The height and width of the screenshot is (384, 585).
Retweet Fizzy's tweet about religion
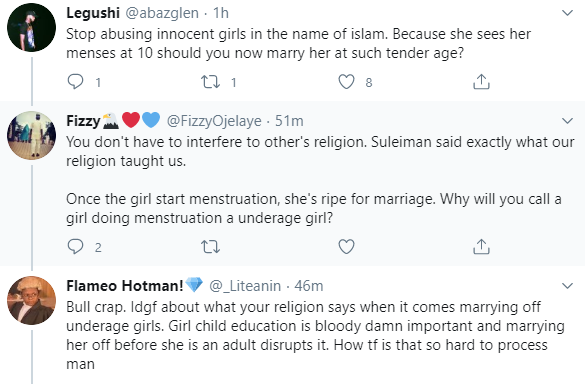pos(210,247)
